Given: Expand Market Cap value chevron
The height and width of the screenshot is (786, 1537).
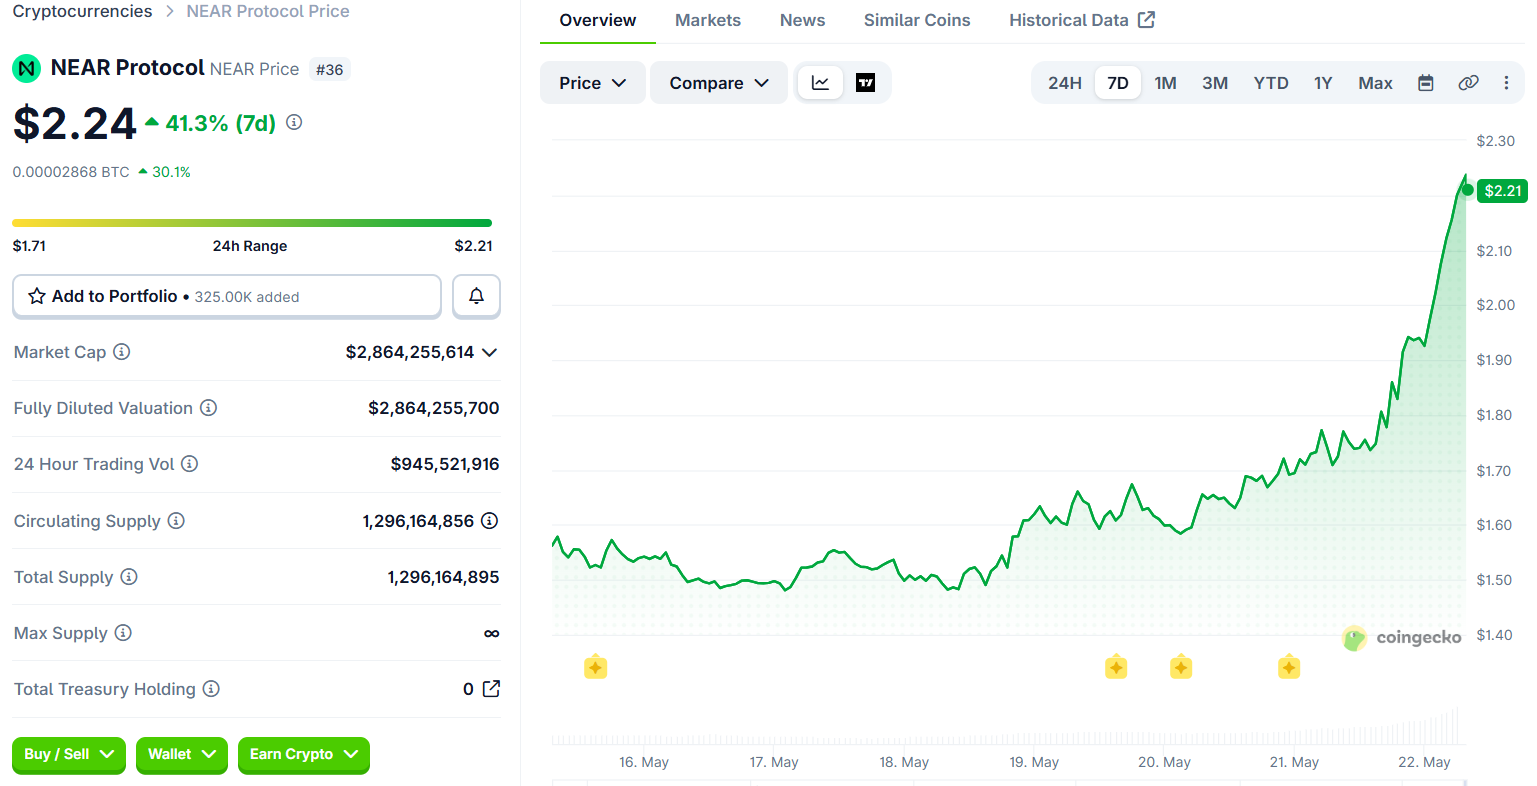Looking at the screenshot, I should 489,352.
